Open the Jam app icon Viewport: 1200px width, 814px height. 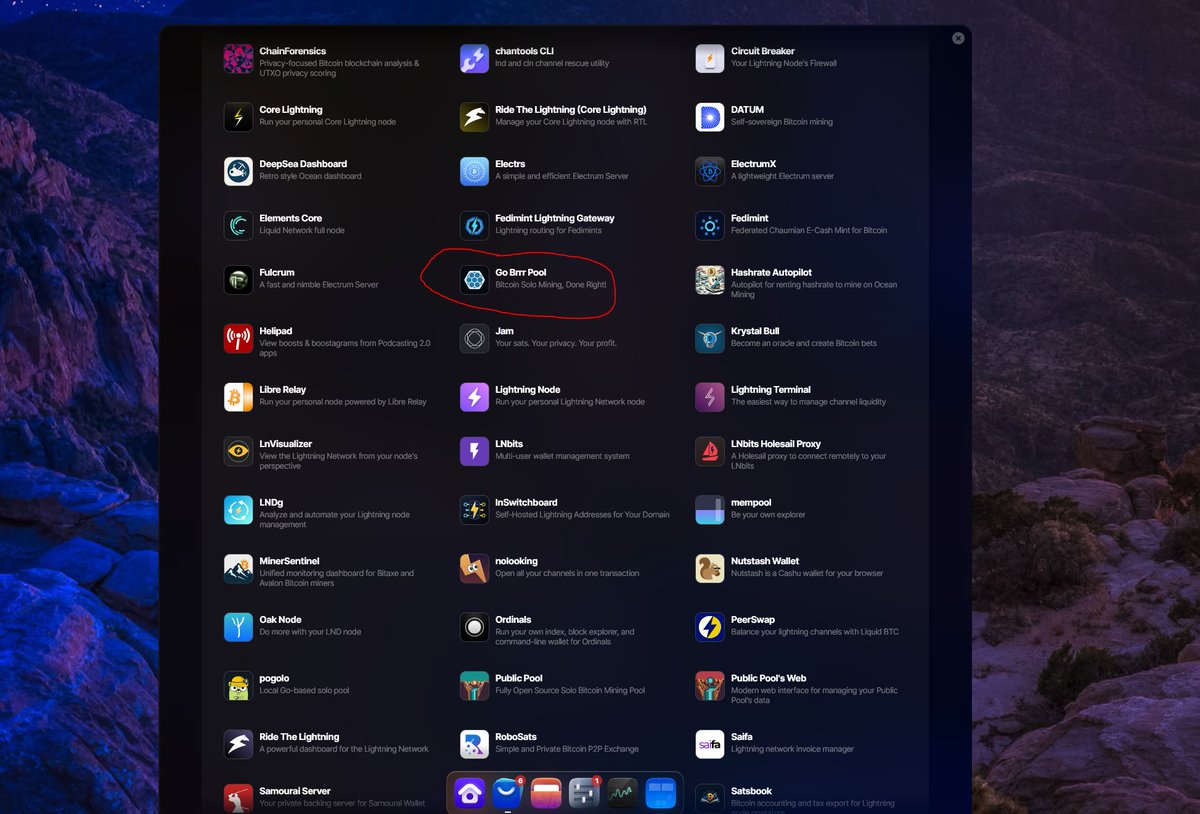click(474, 338)
